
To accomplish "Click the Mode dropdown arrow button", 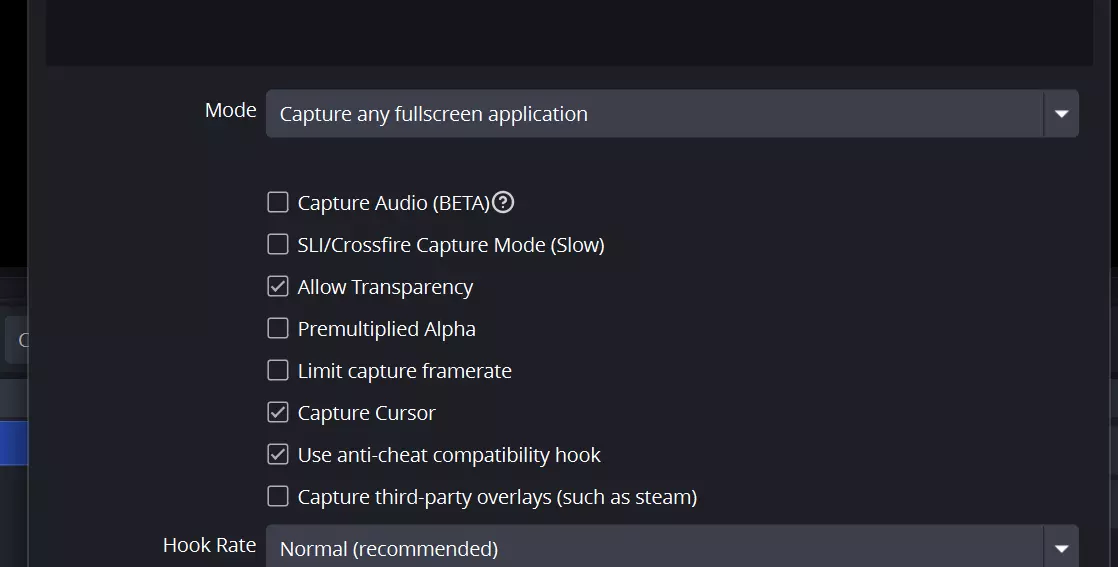I will click(x=1061, y=114).
